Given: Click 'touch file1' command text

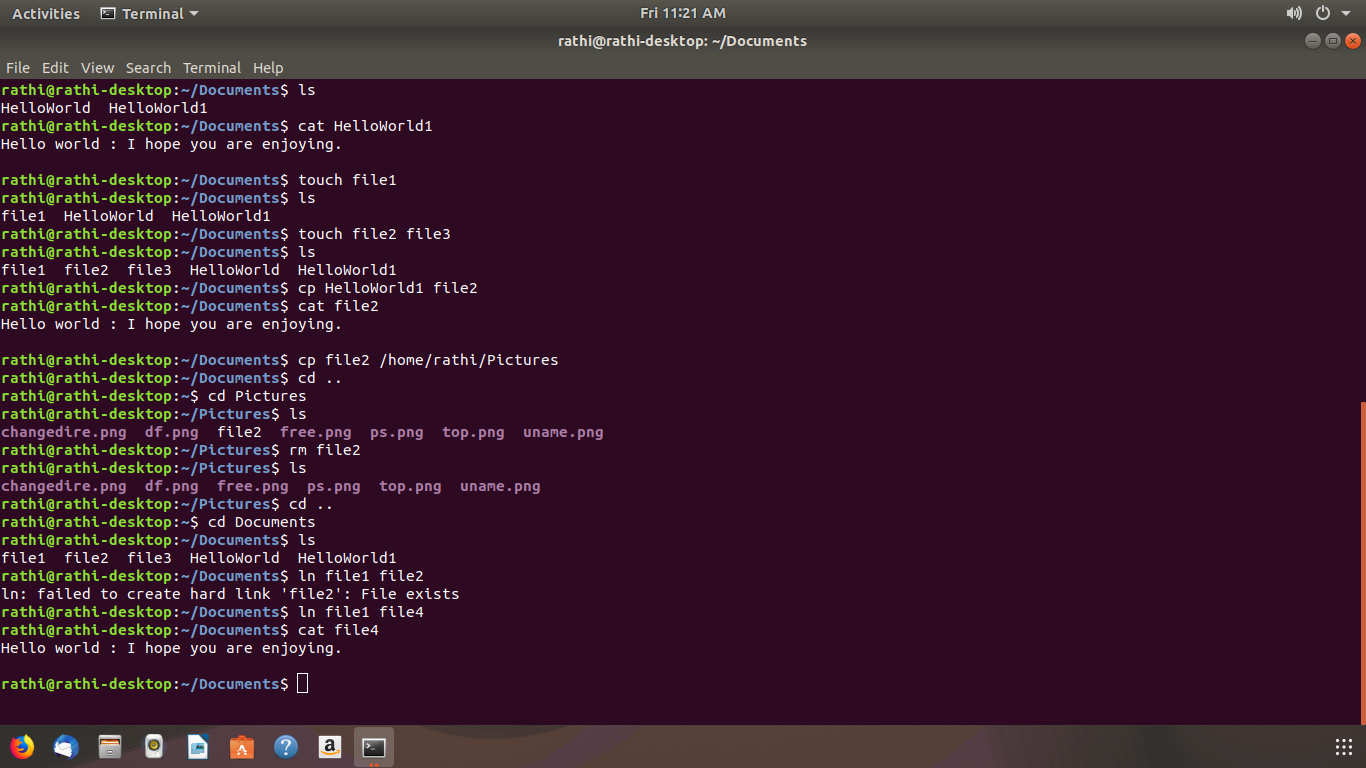Looking at the screenshot, I should 347,180.
